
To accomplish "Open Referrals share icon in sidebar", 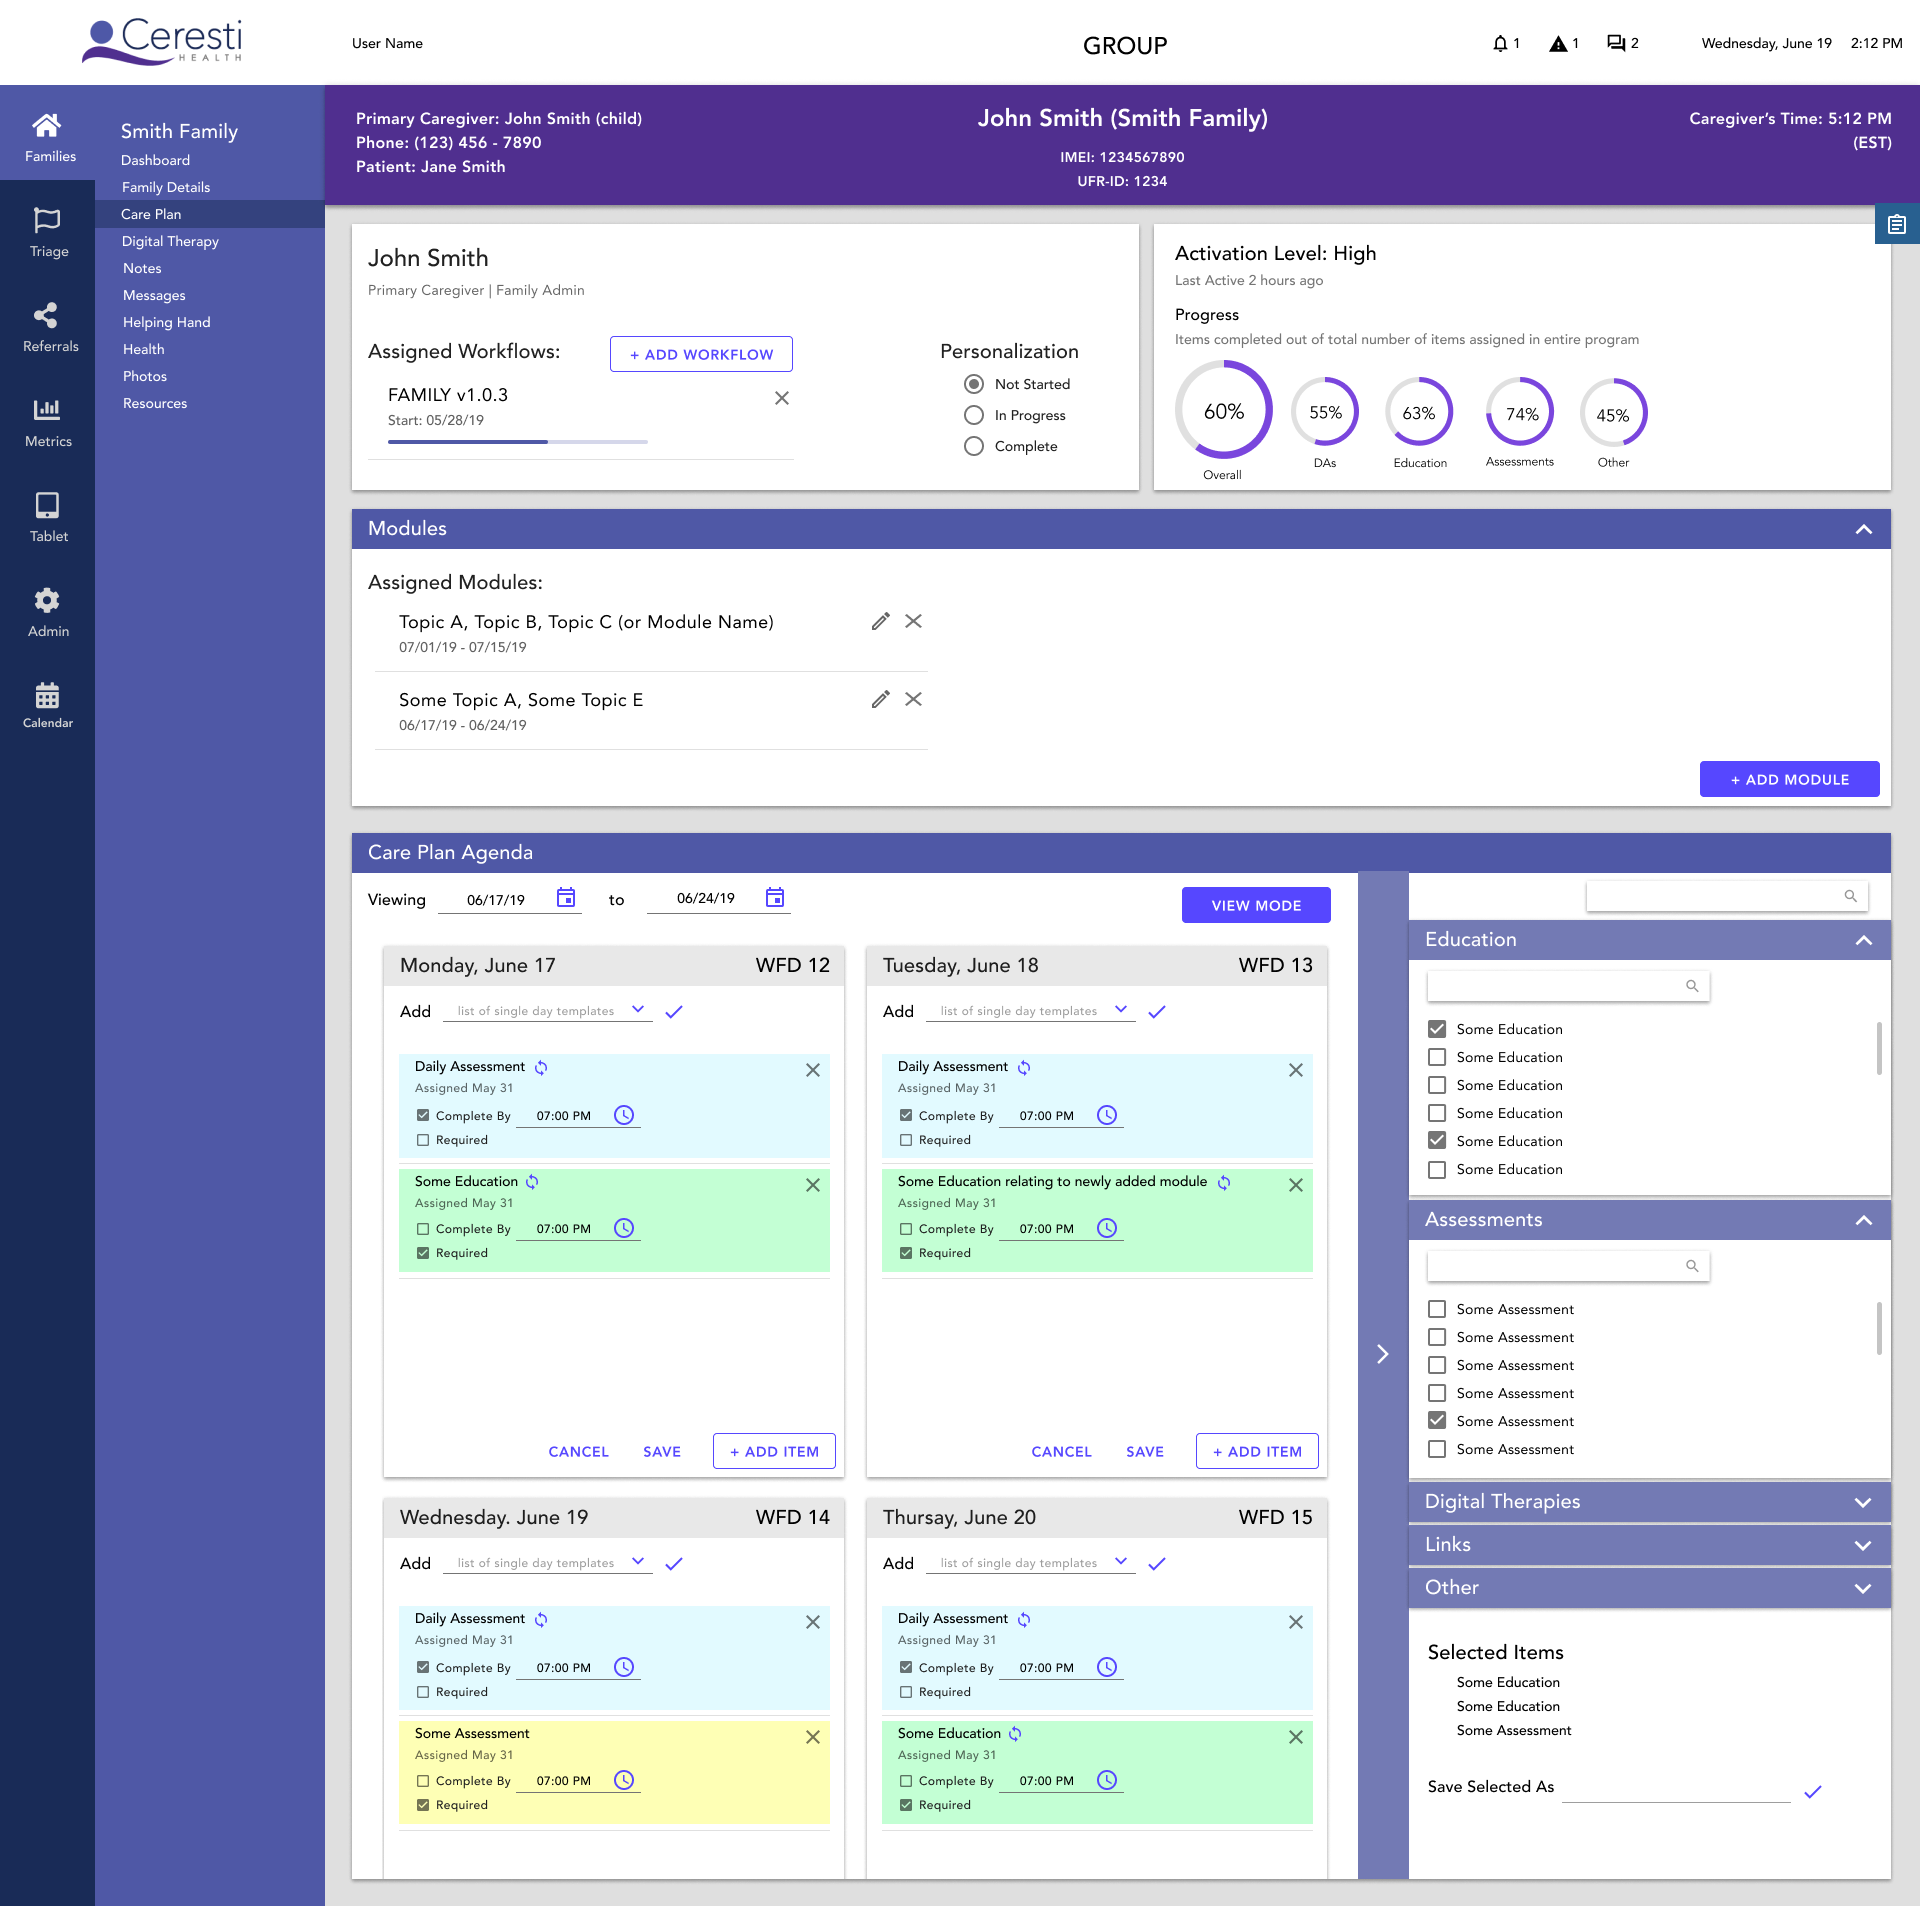I will (47, 315).
